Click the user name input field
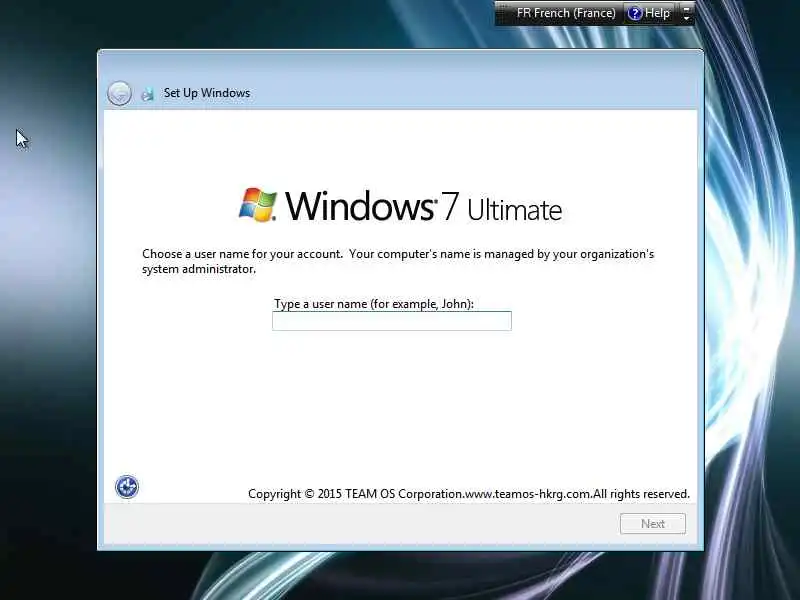The image size is (800, 600). click(391, 321)
